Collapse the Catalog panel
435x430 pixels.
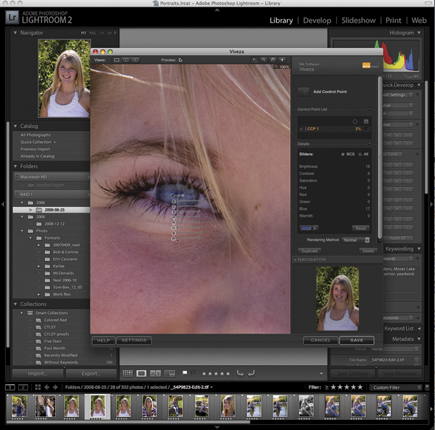[x=15, y=126]
